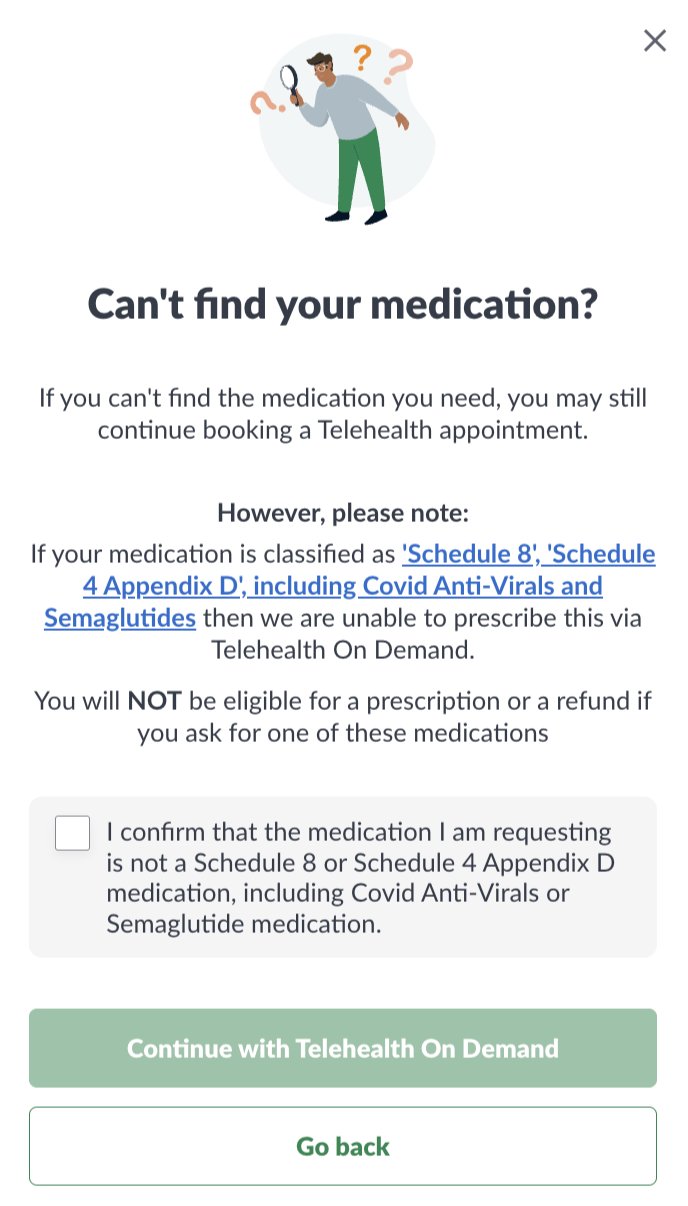Click the pink question mark on the left
This screenshot has width=688, height=1206.
262,101
